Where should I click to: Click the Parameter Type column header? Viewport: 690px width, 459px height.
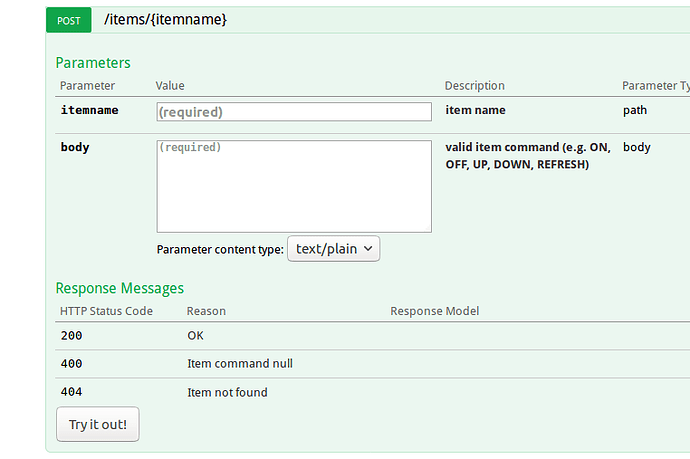coord(655,86)
